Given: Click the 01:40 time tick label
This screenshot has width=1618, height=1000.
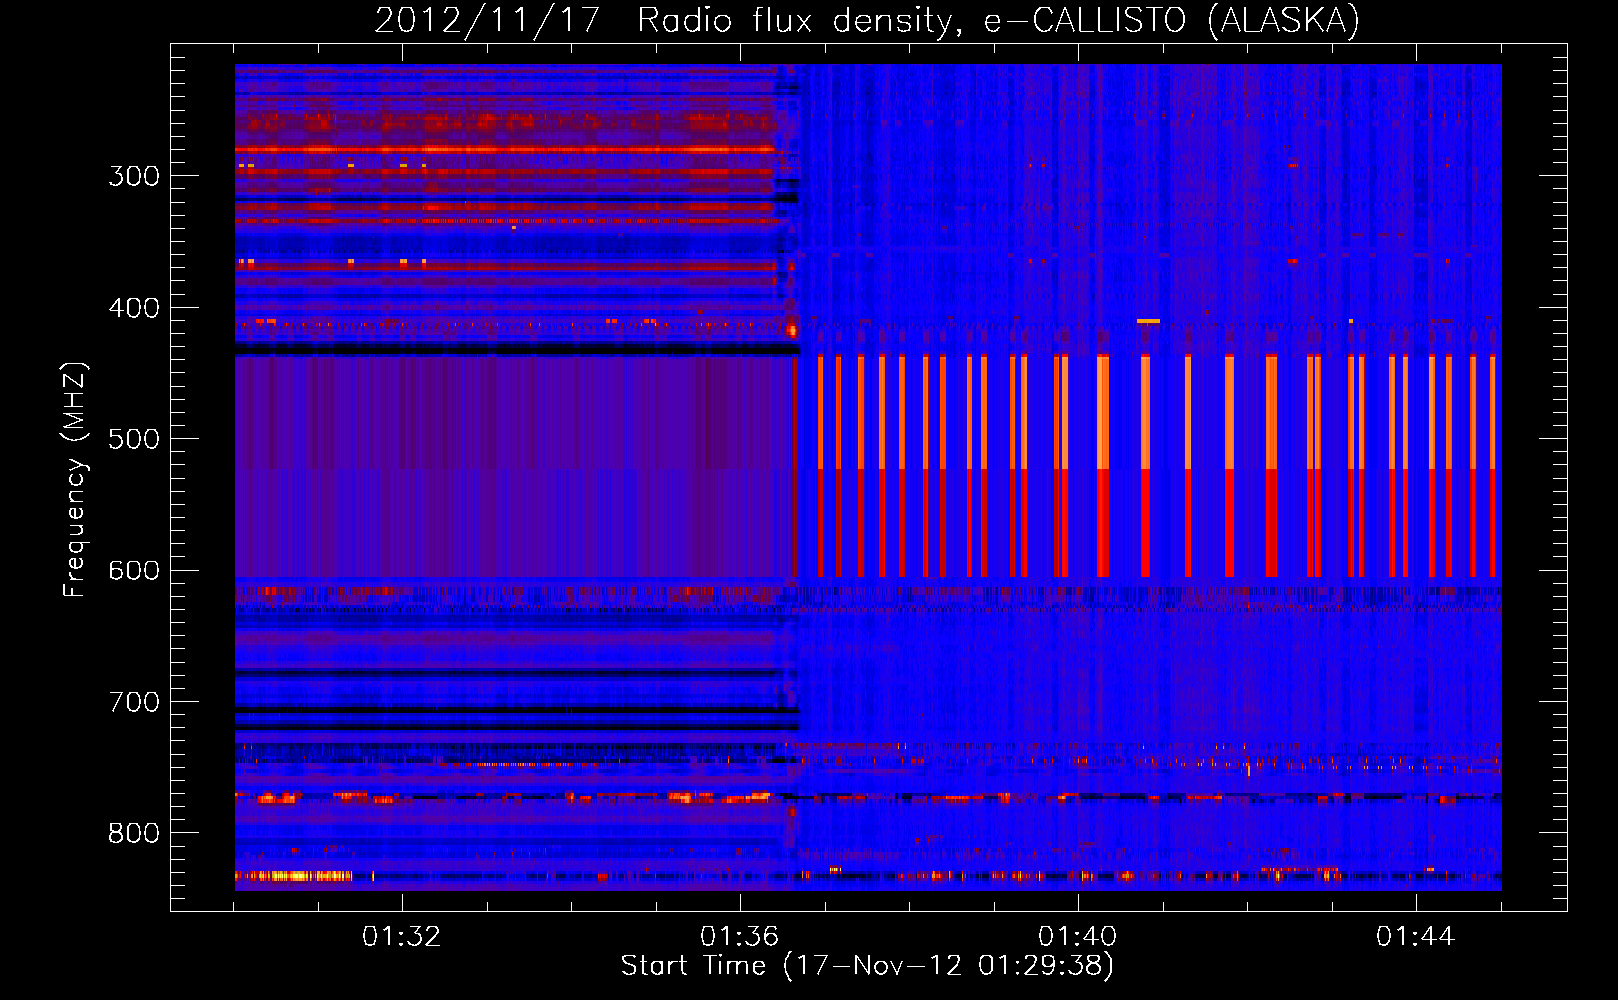Looking at the screenshot, I should 1077,937.
